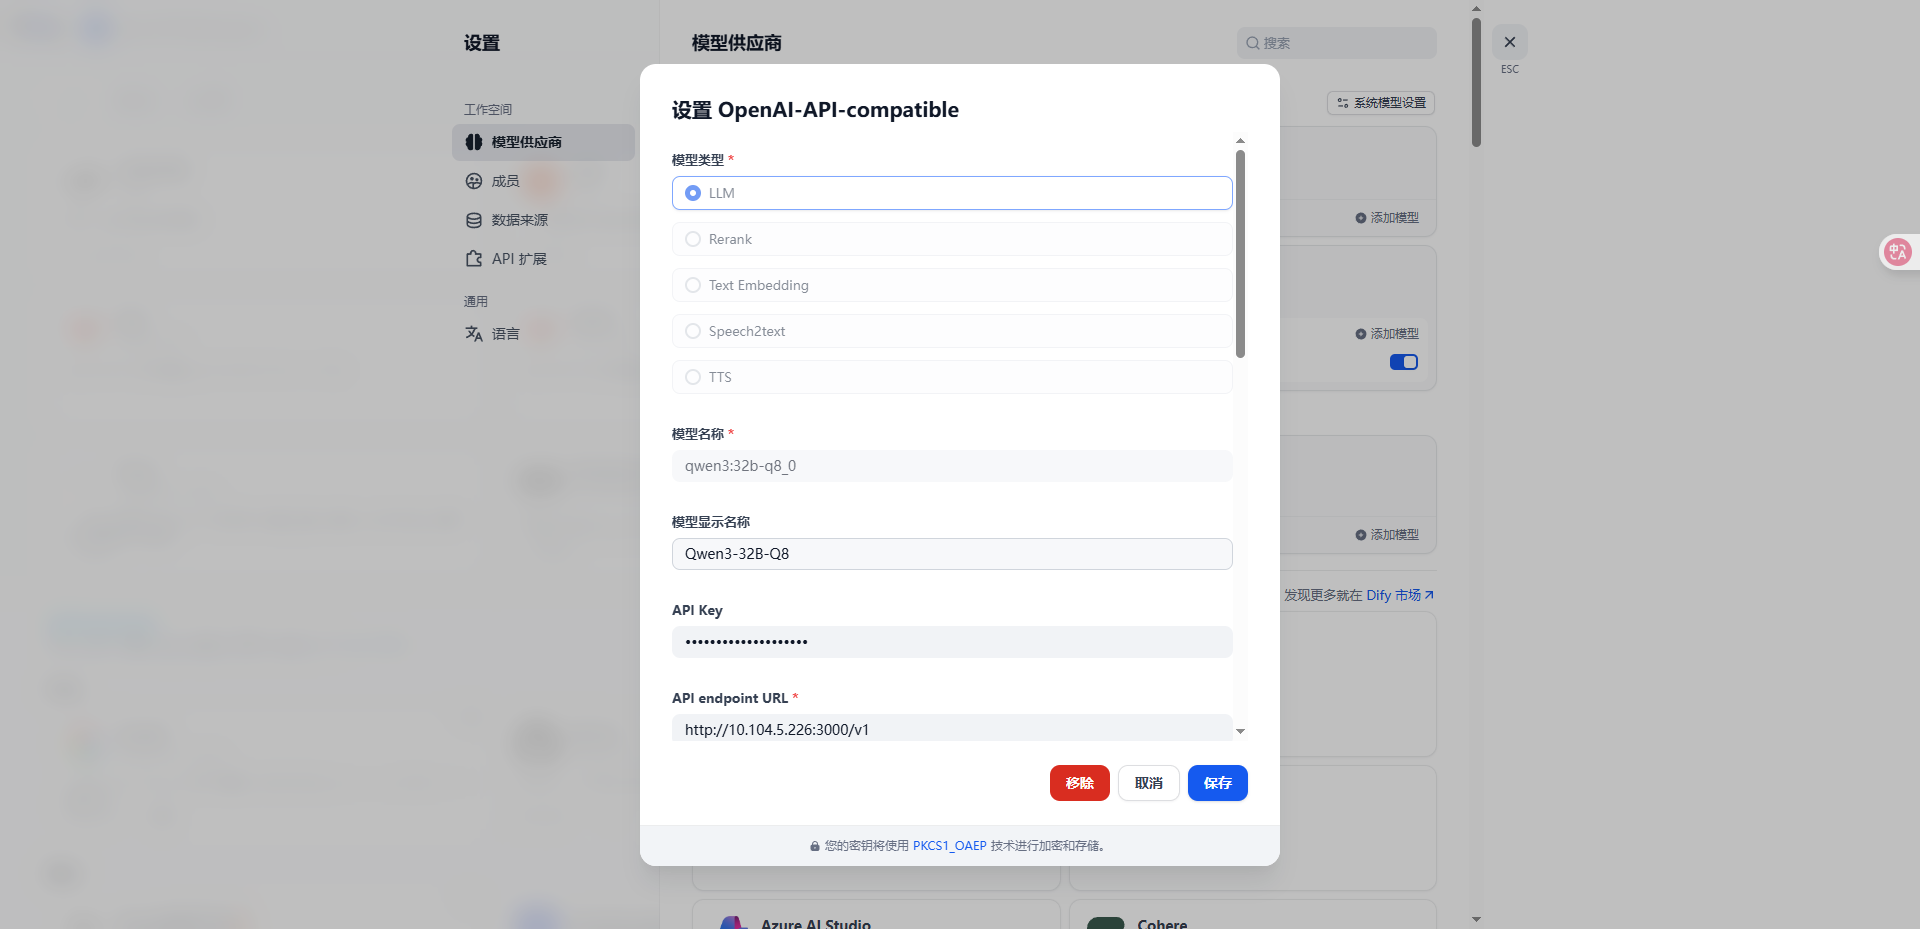Open the PKCS1_OAEP encryption link
Image resolution: width=1920 pixels, height=929 pixels.
(949, 846)
